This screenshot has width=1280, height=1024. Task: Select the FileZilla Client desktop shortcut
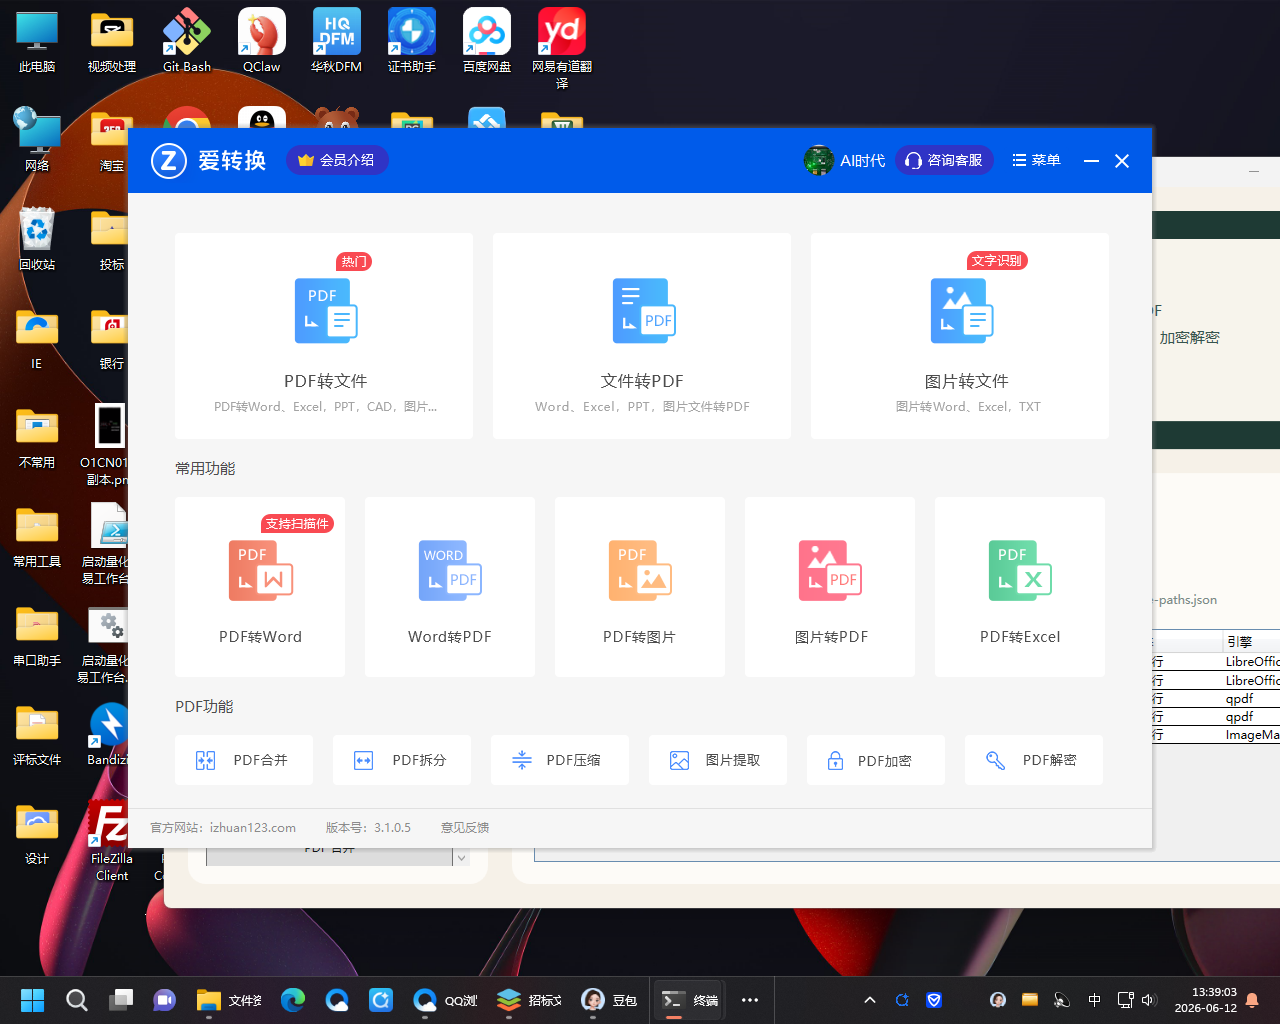click(112, 840)
